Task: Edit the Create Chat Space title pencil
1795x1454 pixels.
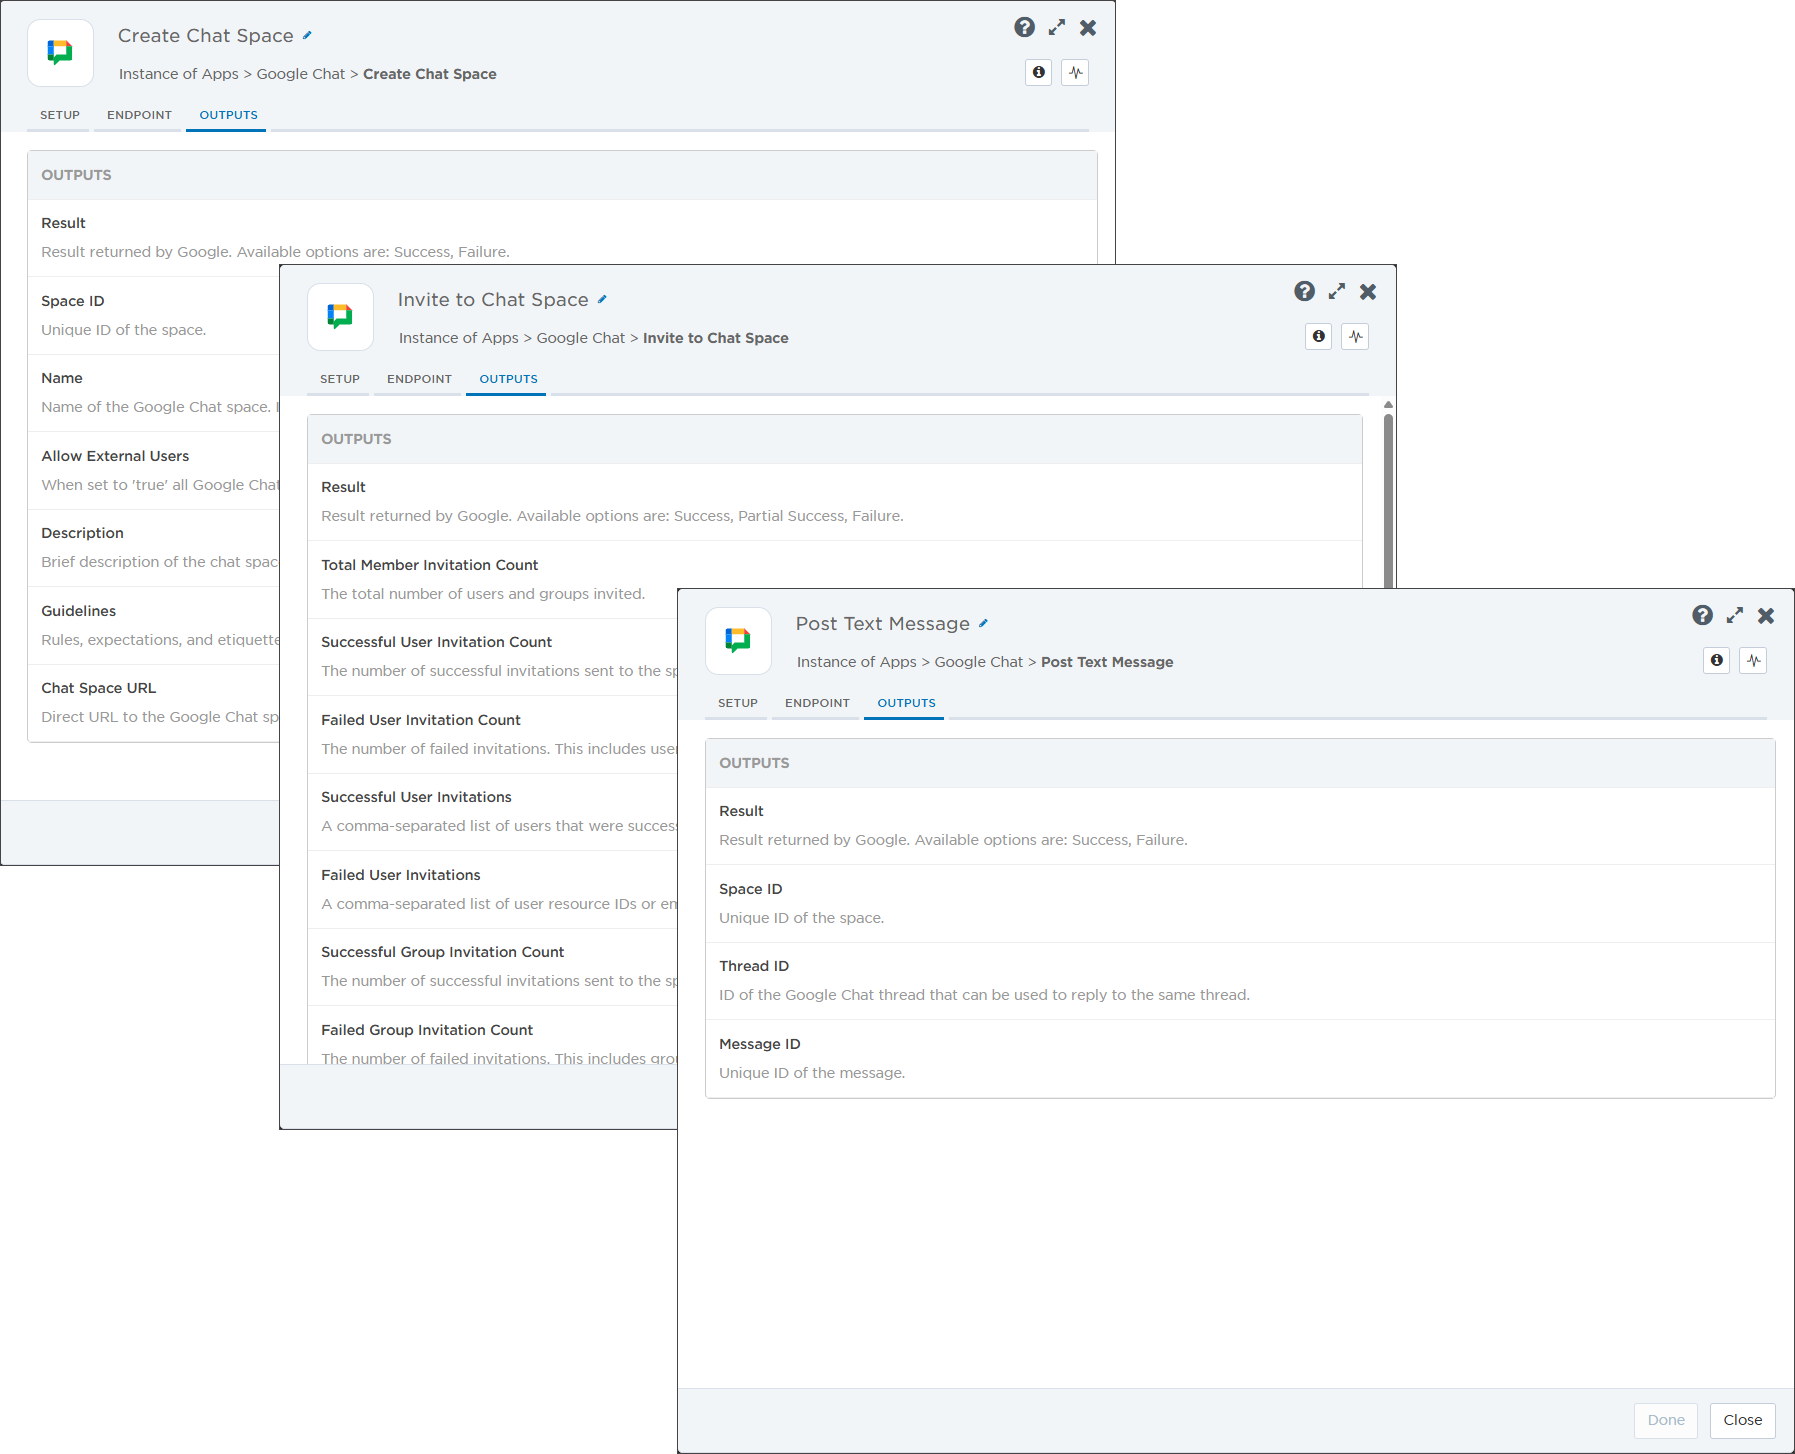Action: click(307, 36)
